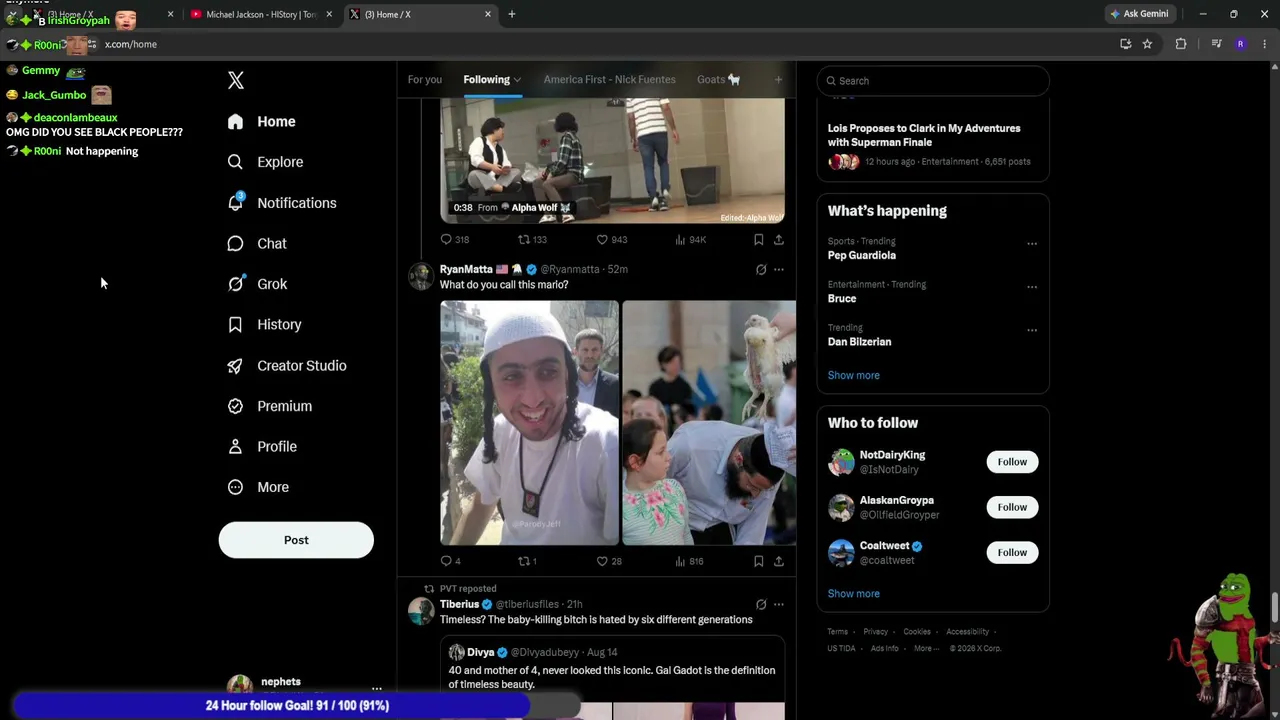The height and width of the screenshot is (720, 1280).
Task: Like RyanMatta's post with 28 likes
Action: click(609, 561)
